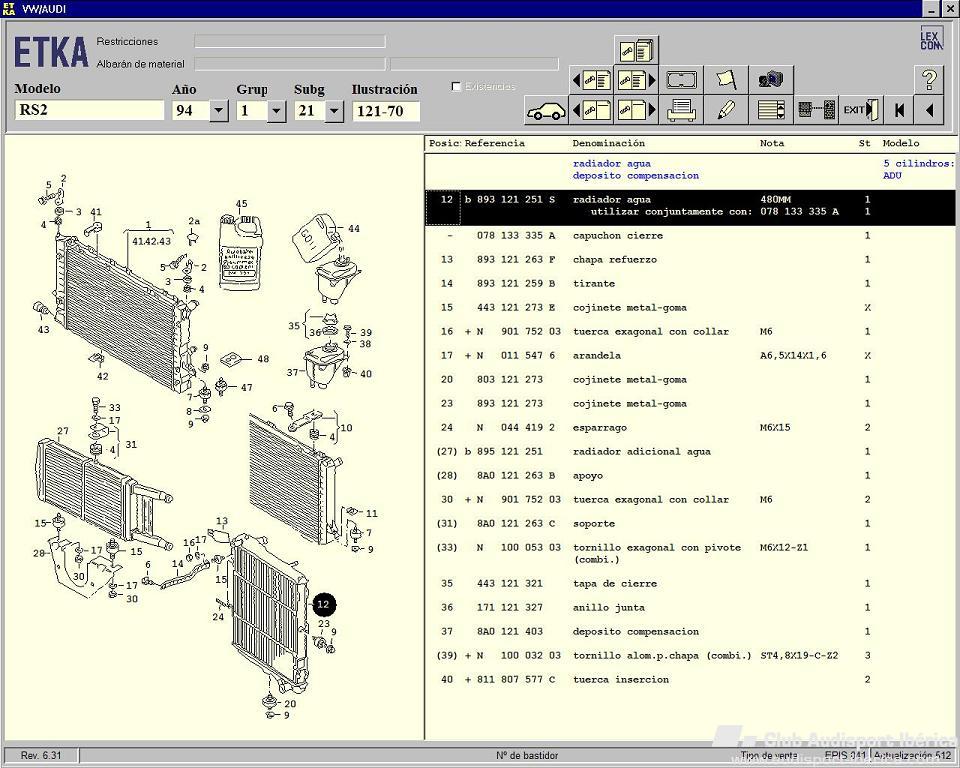The height and width of the screenshot is (768, 960).
Task: Open the scrolling list icon
Action: 771,110
